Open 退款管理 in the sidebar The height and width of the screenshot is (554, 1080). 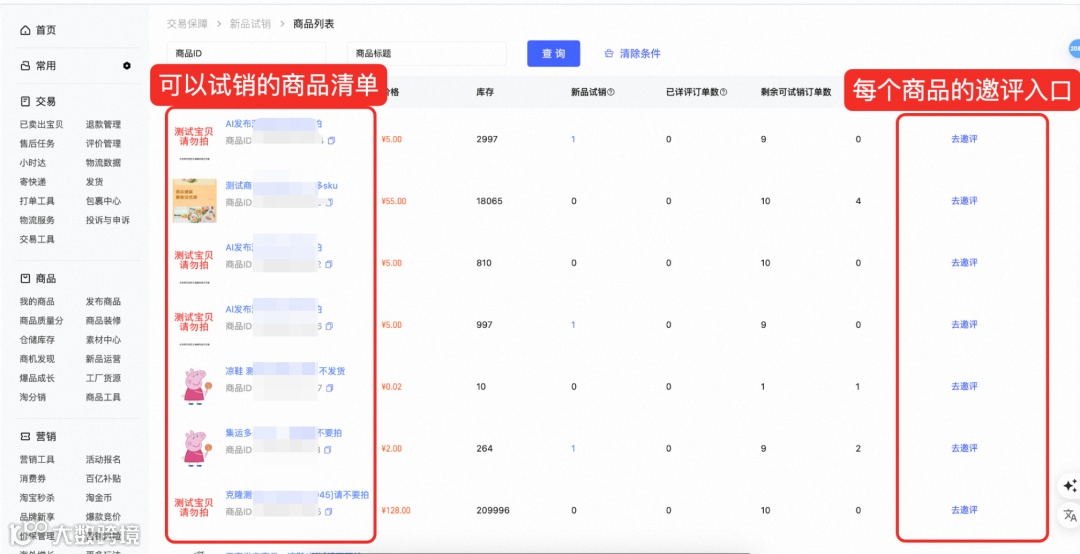103,125
